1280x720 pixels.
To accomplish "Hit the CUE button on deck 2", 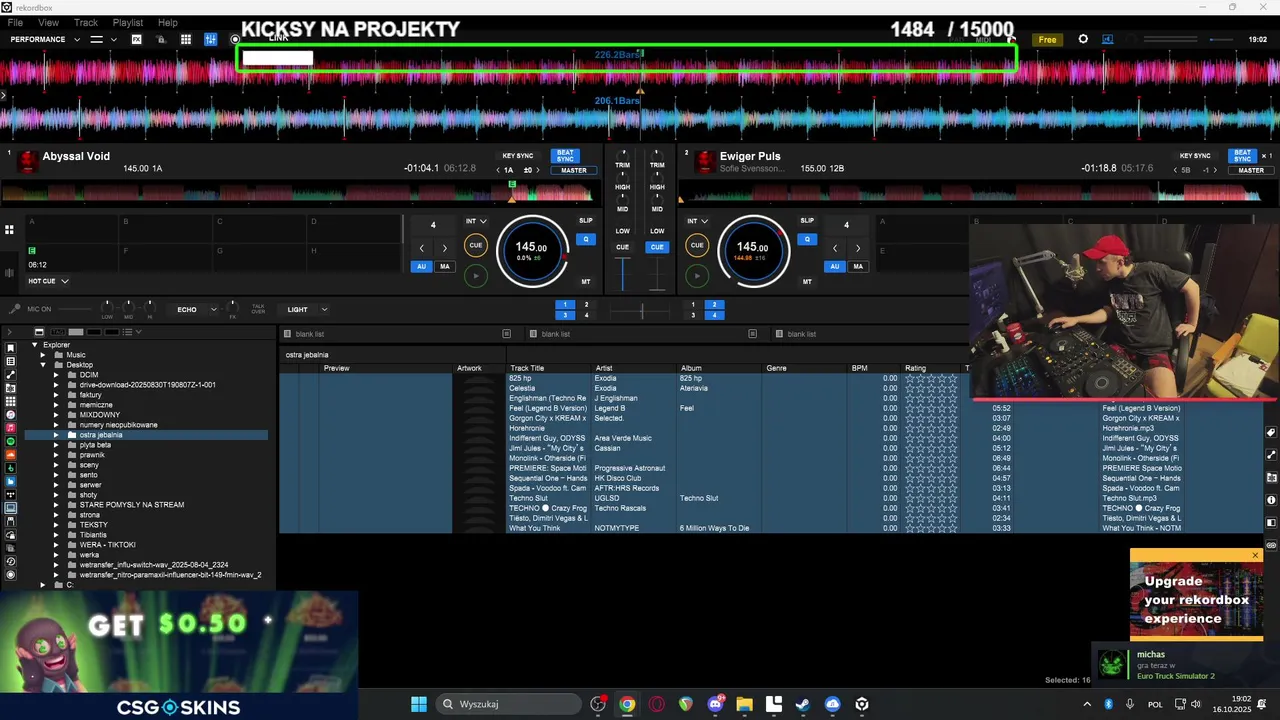I will pyautogui.click(x=697, y=245).
